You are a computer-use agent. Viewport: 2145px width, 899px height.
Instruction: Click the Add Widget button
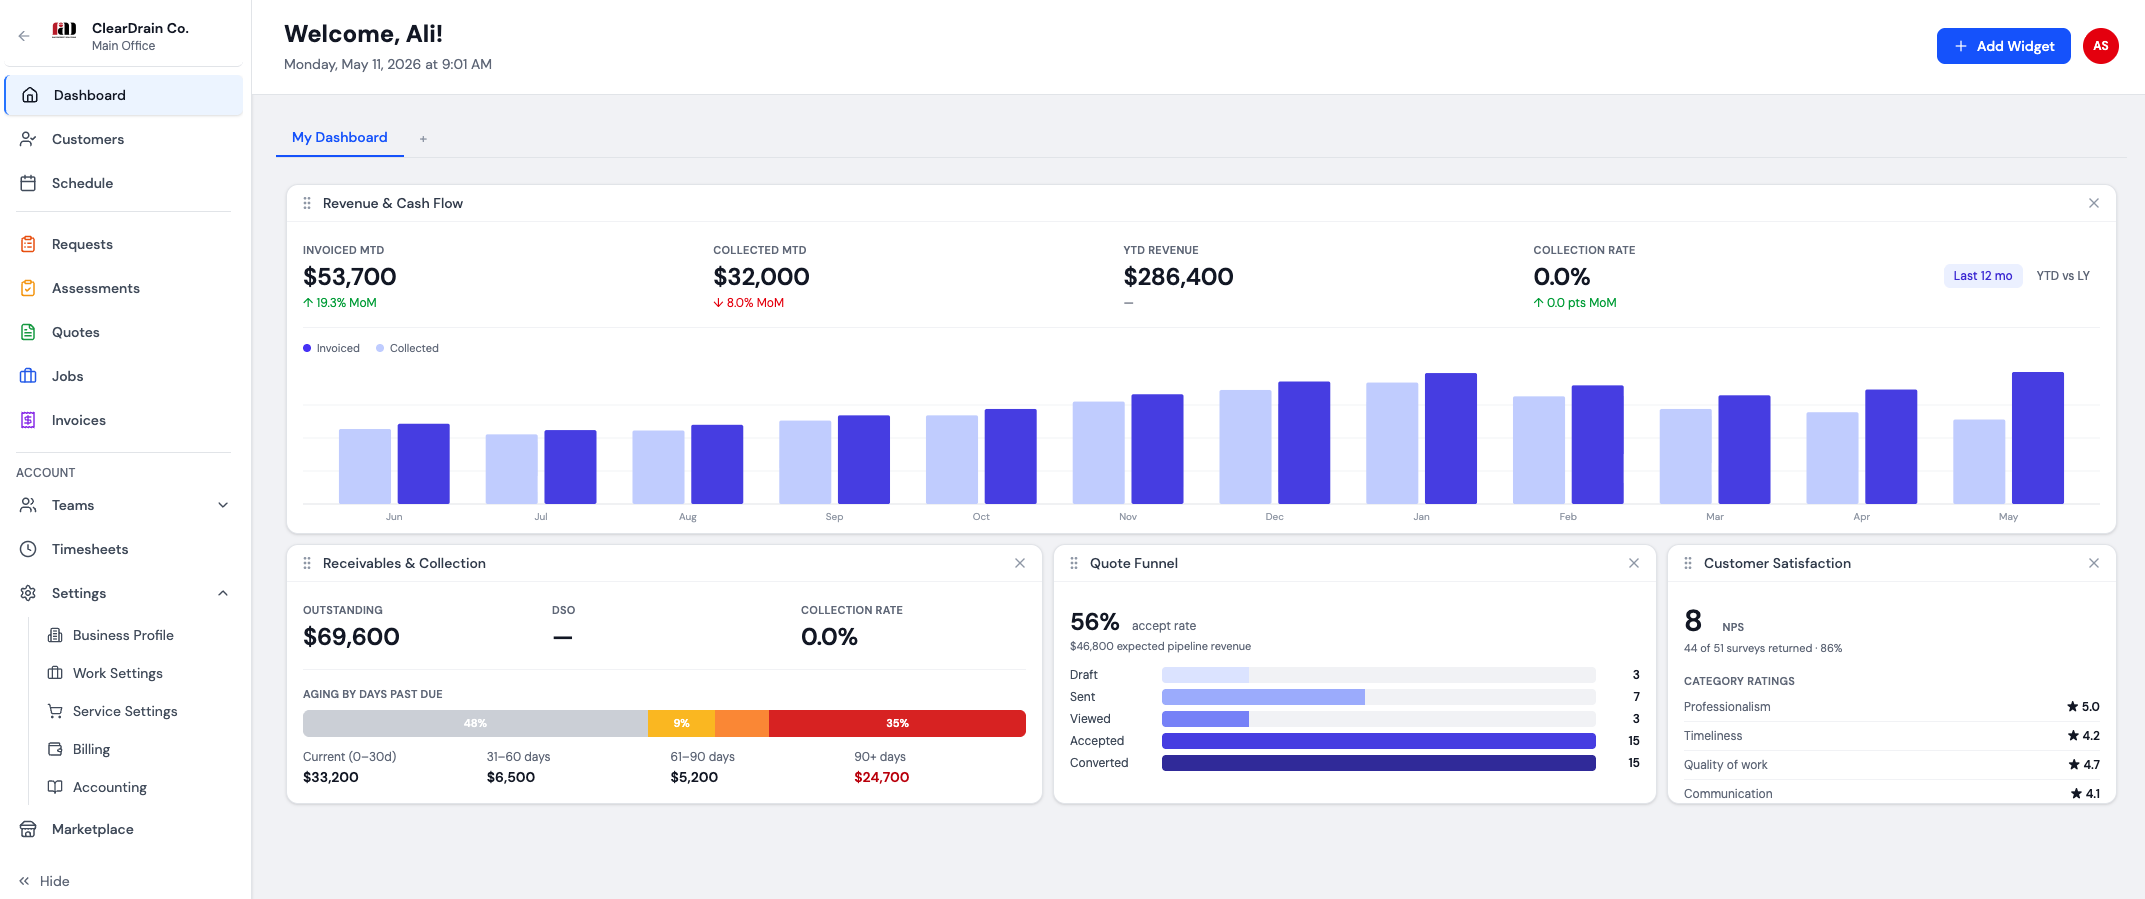point(2003,46)
